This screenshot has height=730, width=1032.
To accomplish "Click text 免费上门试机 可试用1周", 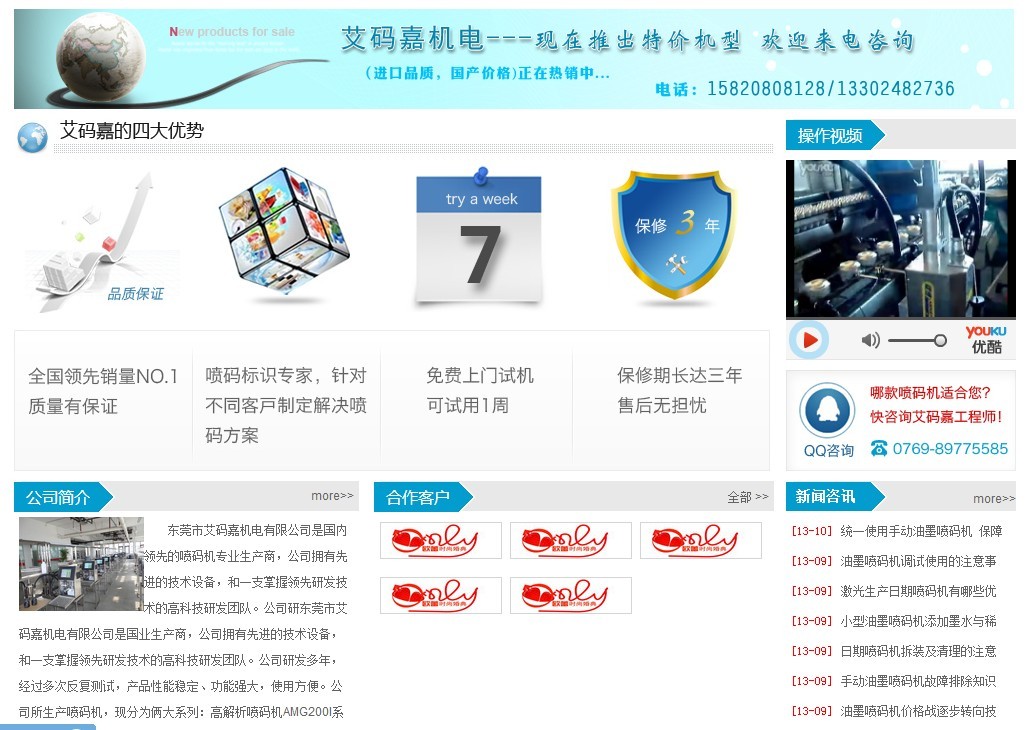I will [480, 390].
